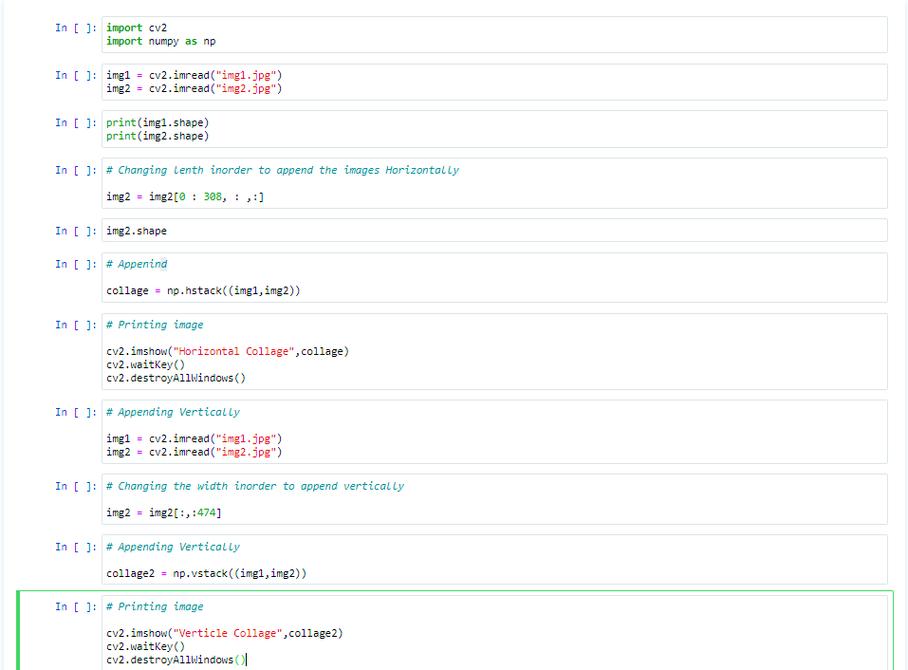
Task: Click the Verticle Collage imshow cell
Action: (494, 634)
